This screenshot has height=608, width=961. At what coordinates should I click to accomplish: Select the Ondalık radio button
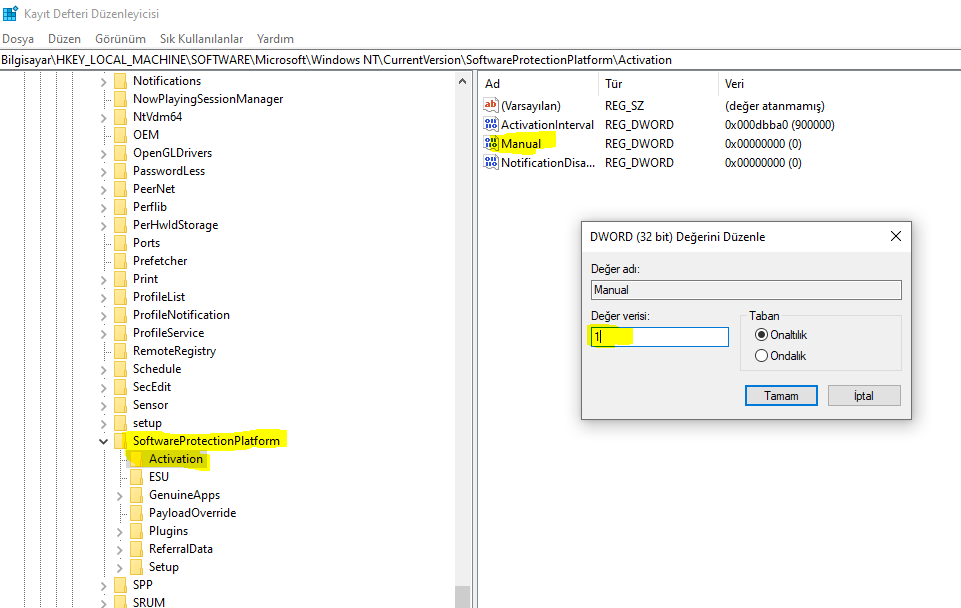click(x=762, y=356)
